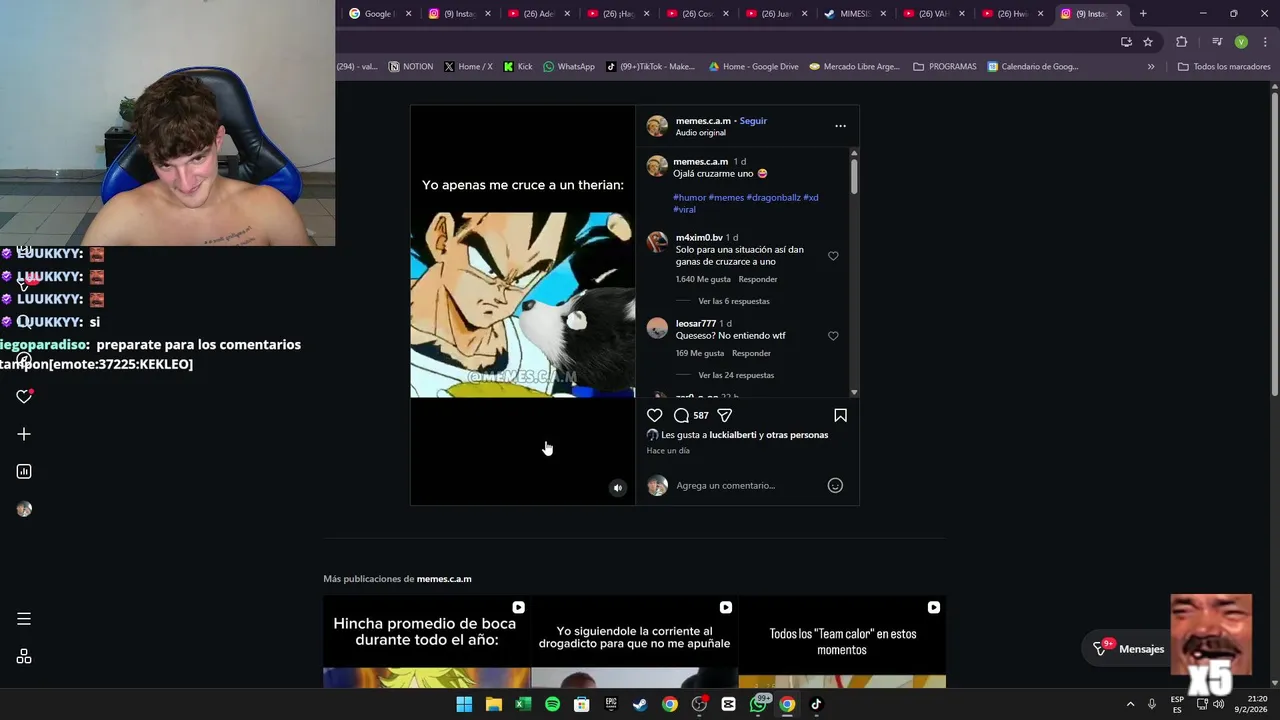This screenshot has width=1280, height=720.
Task: Click the install-app icon in the address bar
Action: pos(1126,42)
